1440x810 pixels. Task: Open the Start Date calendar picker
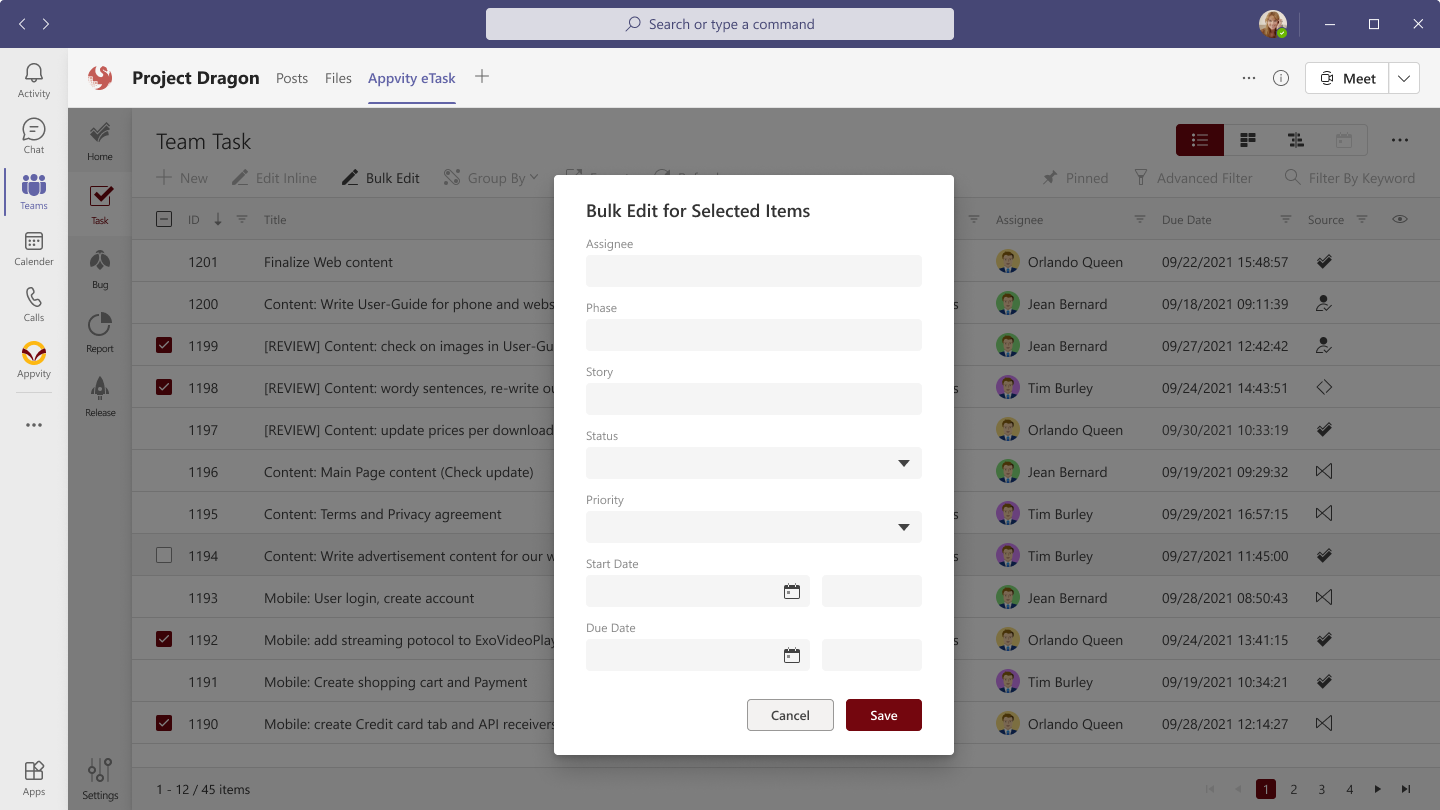(792, 591)
